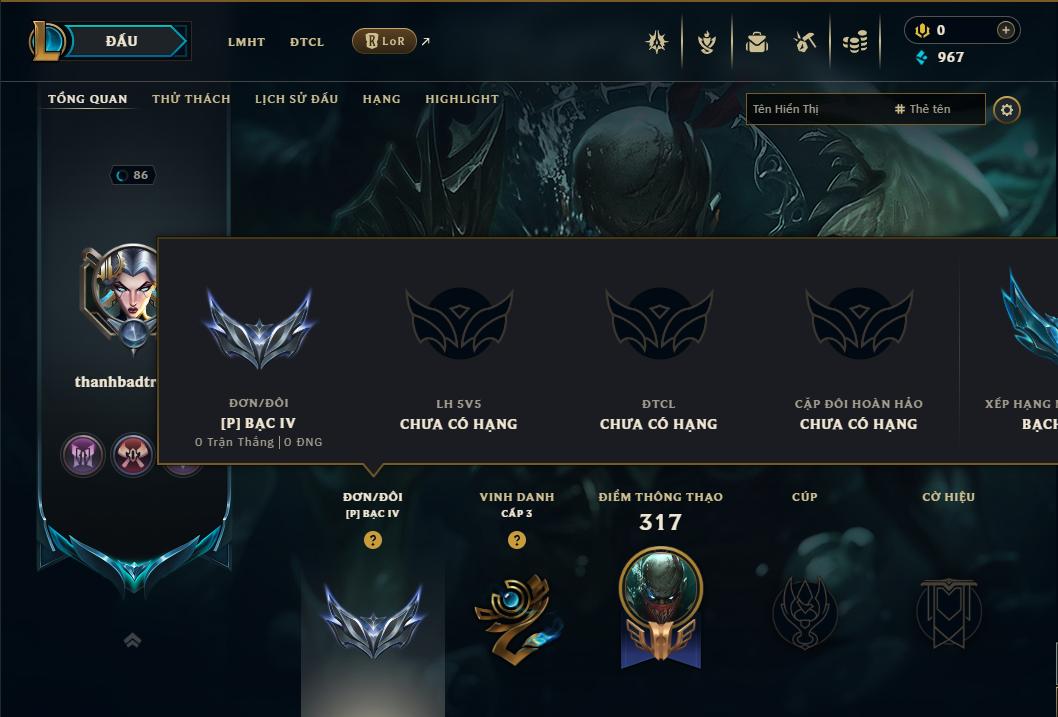Open the Collection crest icon in top bar

[657, 42]
